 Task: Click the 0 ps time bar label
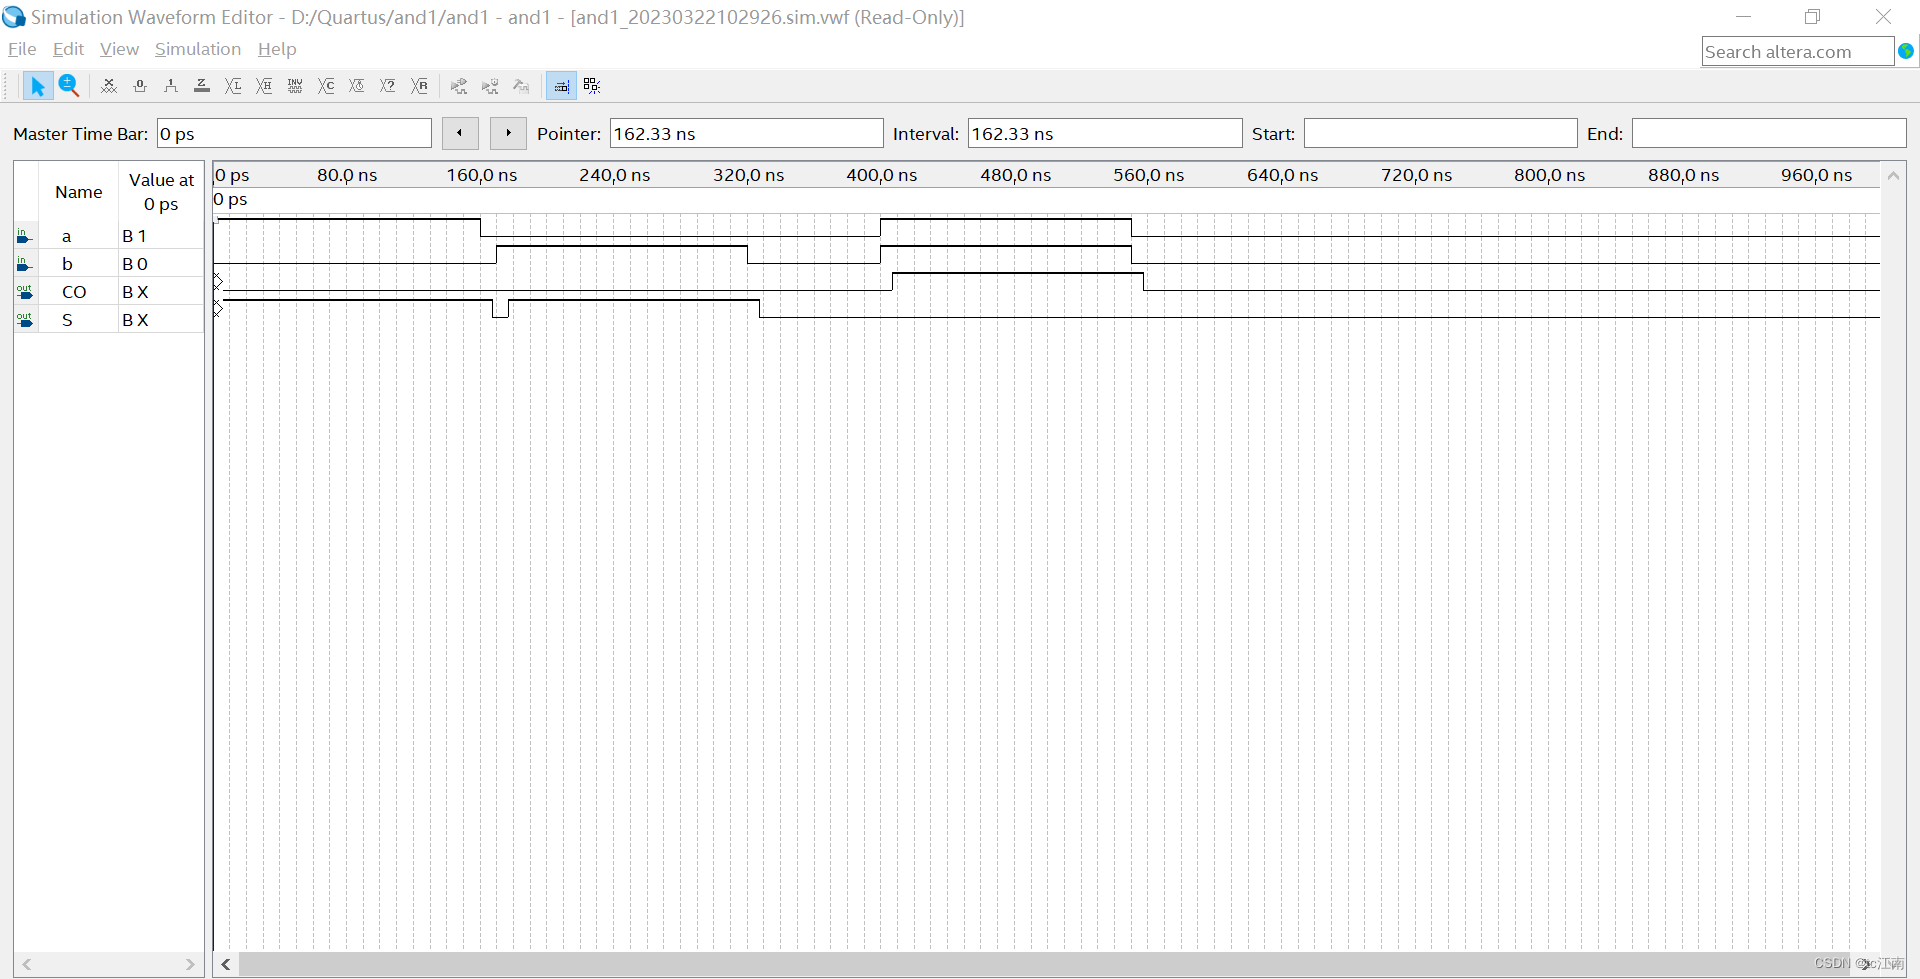(x=231, y=199)
